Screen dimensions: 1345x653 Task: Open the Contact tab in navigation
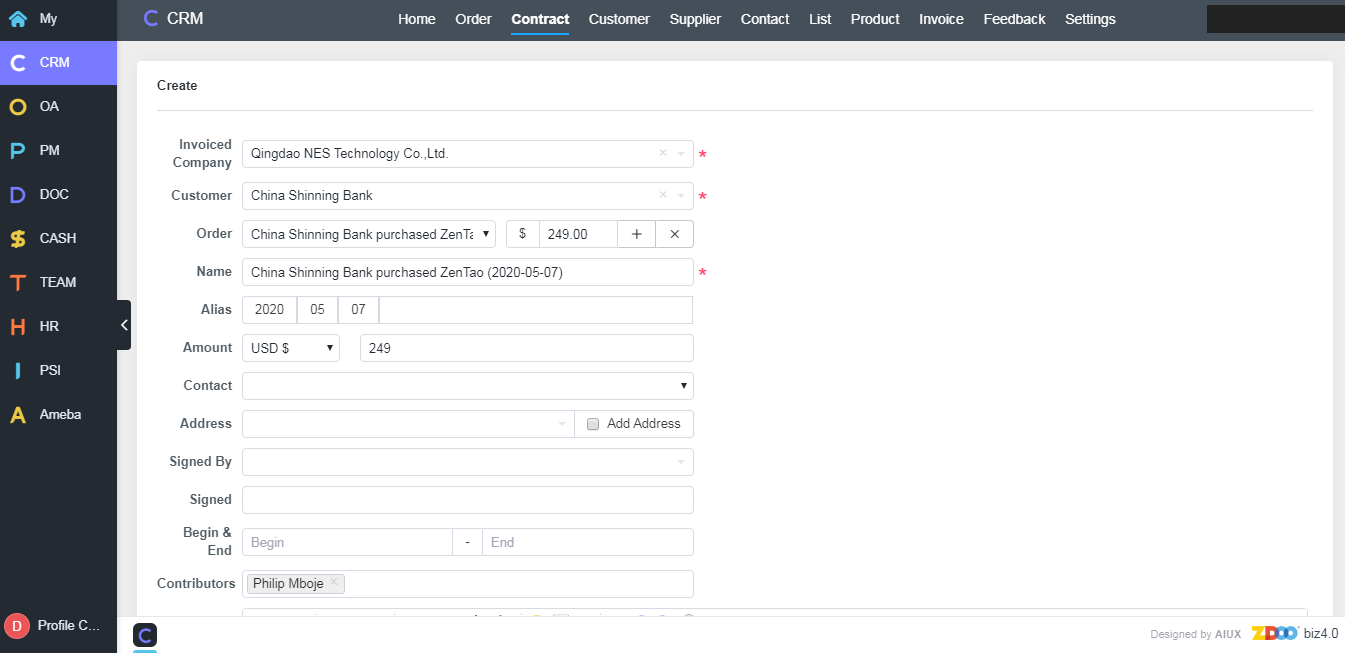[765, 19]
